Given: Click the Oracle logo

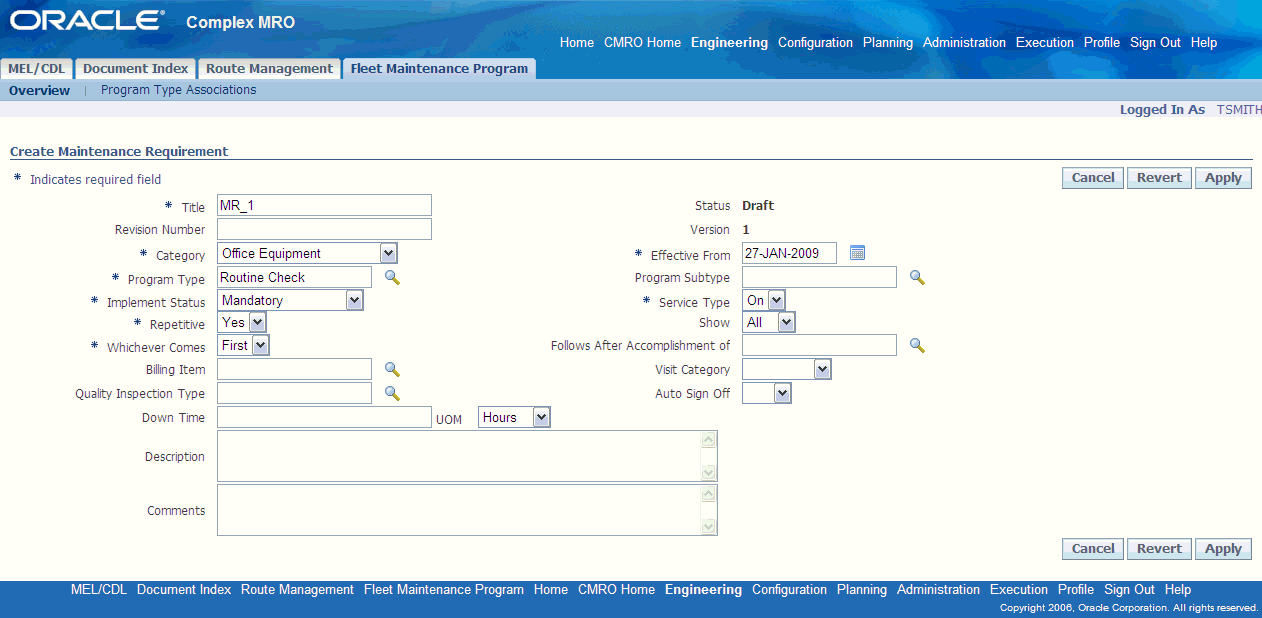Looking at the screenshot, I should 87,20.
